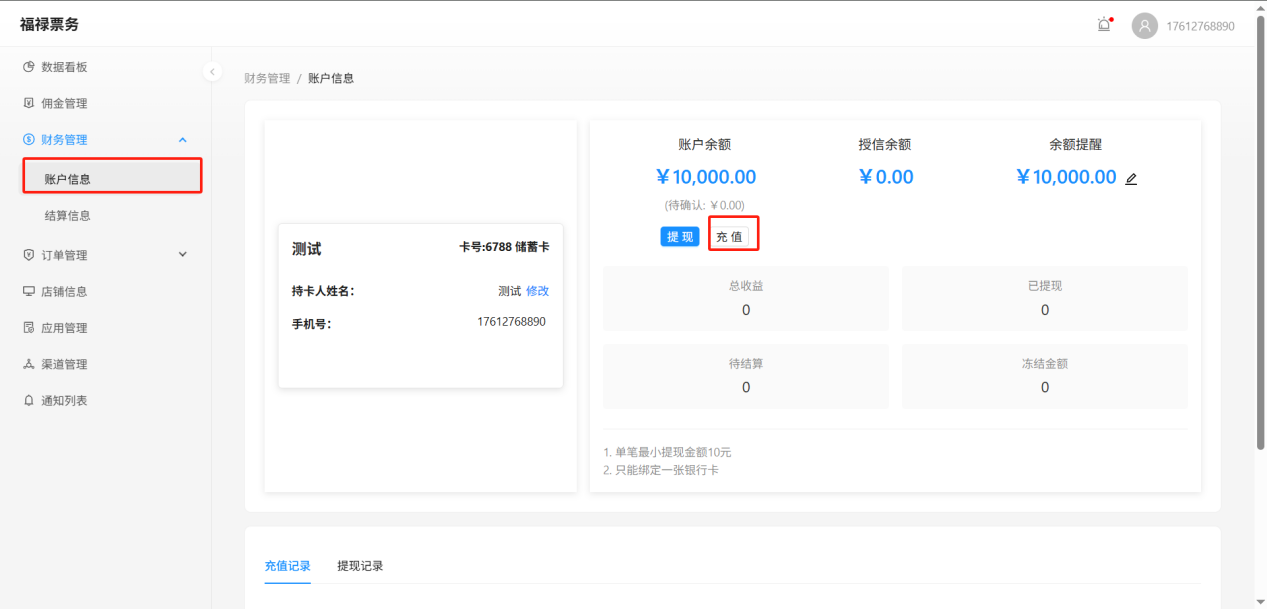Viewport: 1267px width, 609px height.
Task: Select the 充值记录 tab
Action: [287, 566]
